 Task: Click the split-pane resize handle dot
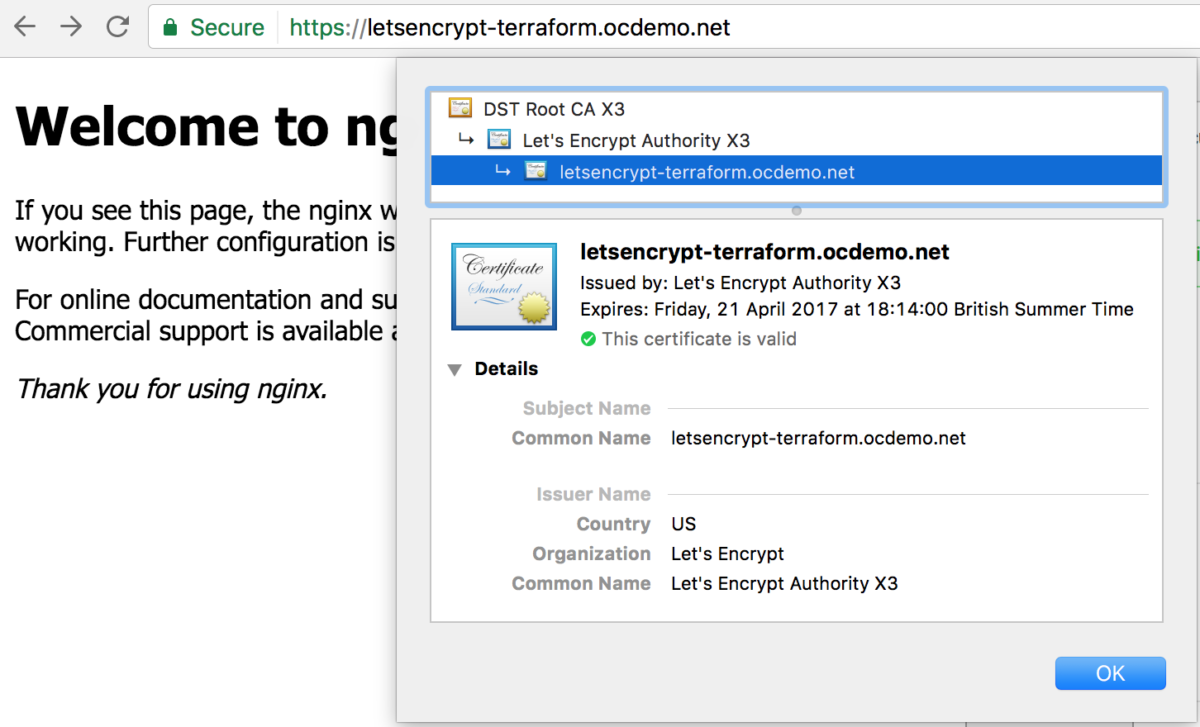[x=796, y=210]
